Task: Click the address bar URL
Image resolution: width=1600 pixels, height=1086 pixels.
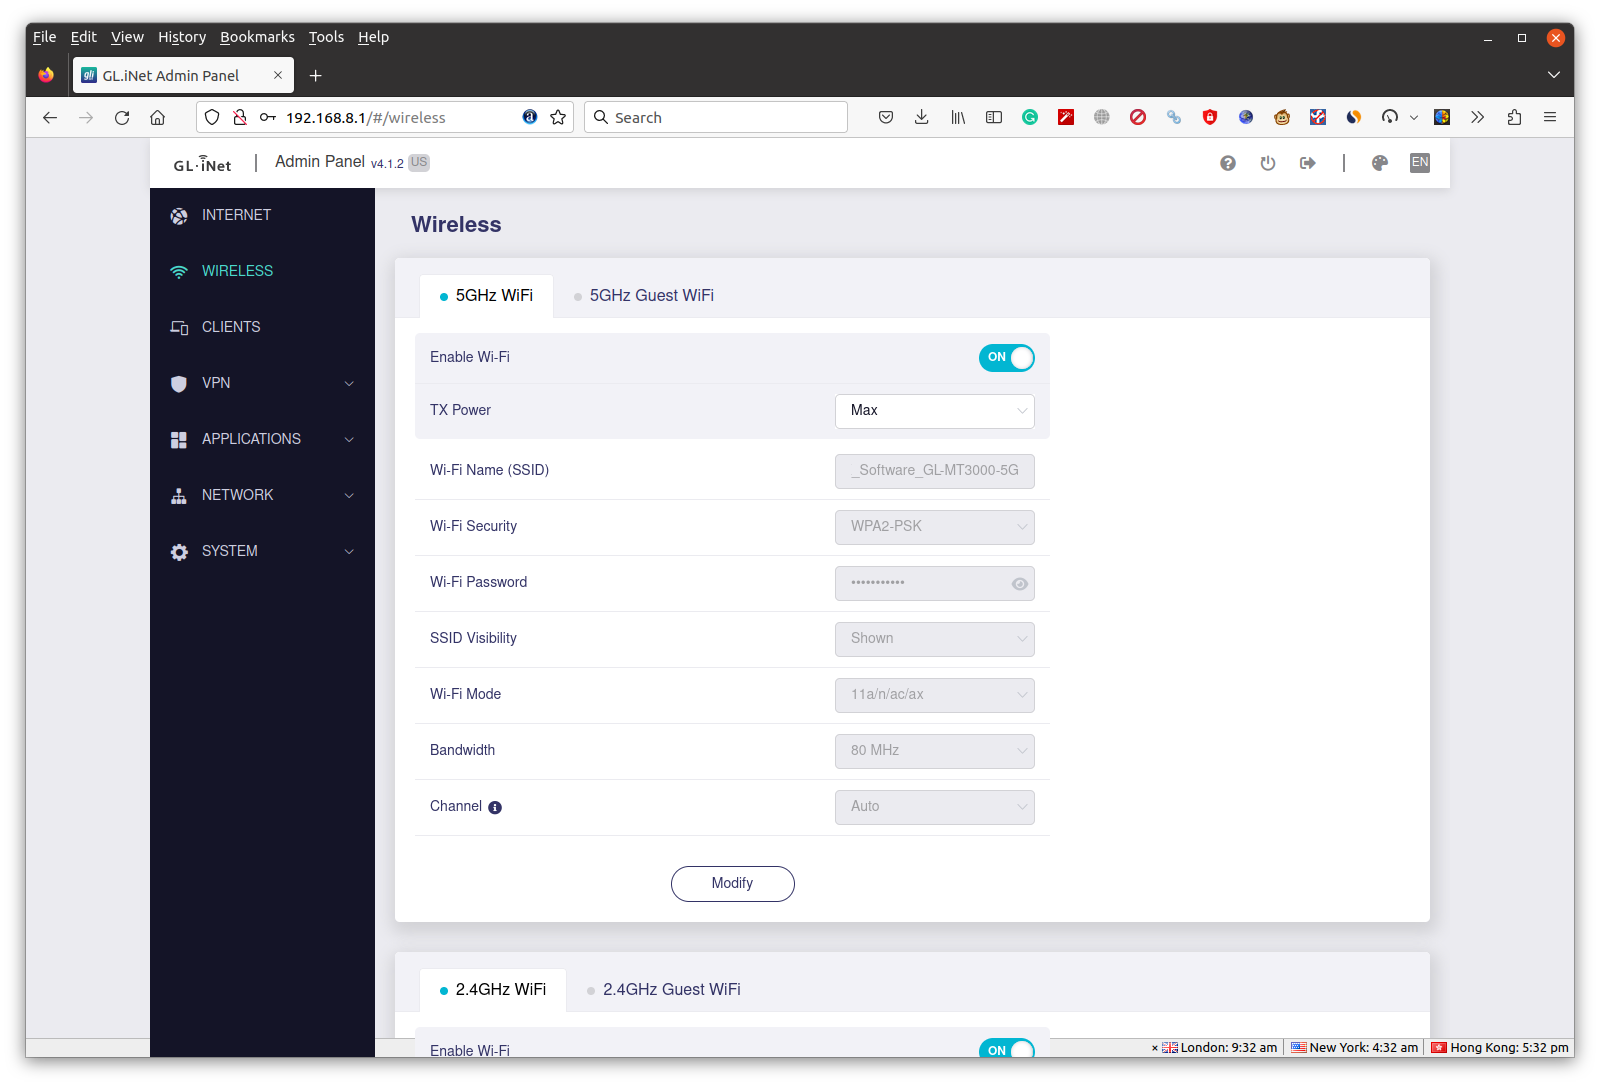Action: click(366, 118)
